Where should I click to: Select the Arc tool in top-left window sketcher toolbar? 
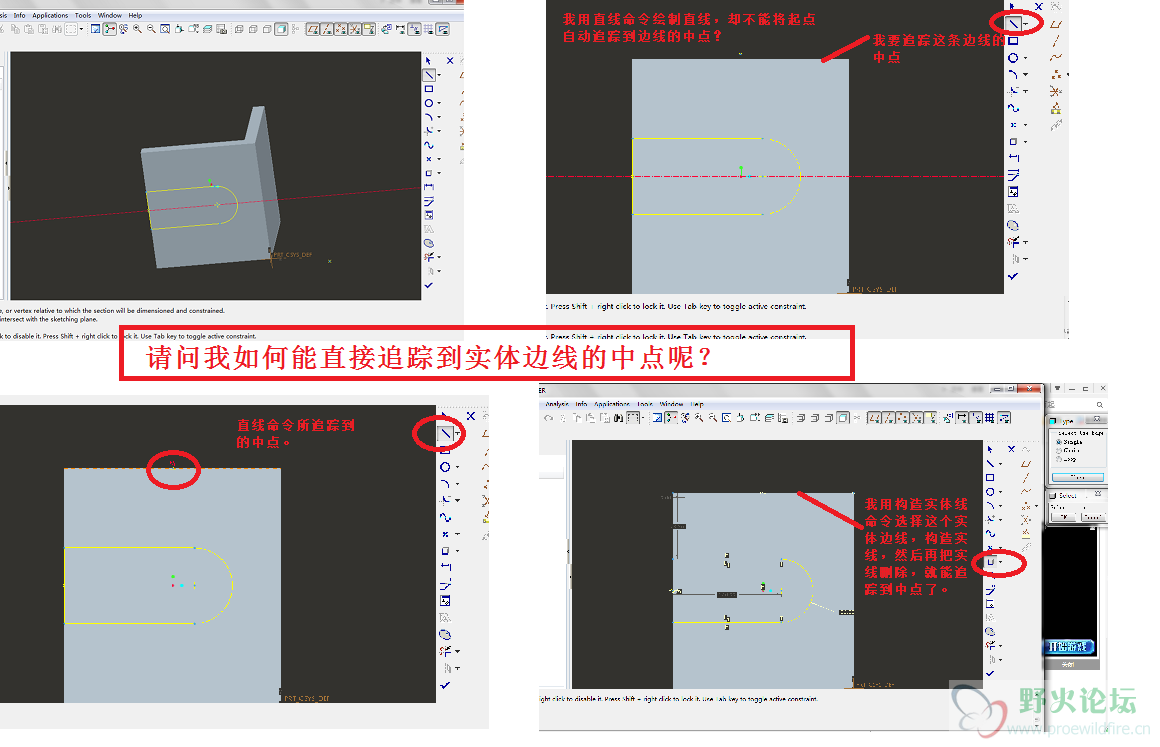pos(428,117)
